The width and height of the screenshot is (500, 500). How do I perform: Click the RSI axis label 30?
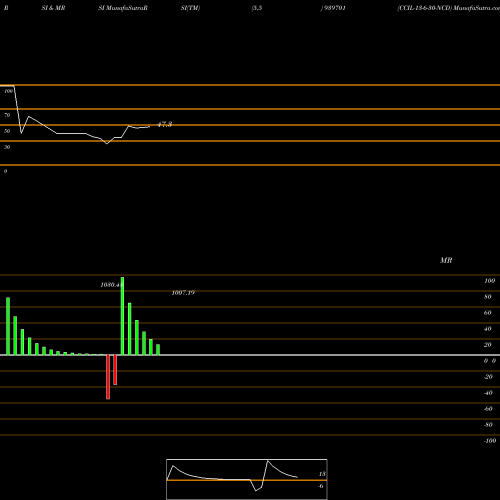(7, 147)
